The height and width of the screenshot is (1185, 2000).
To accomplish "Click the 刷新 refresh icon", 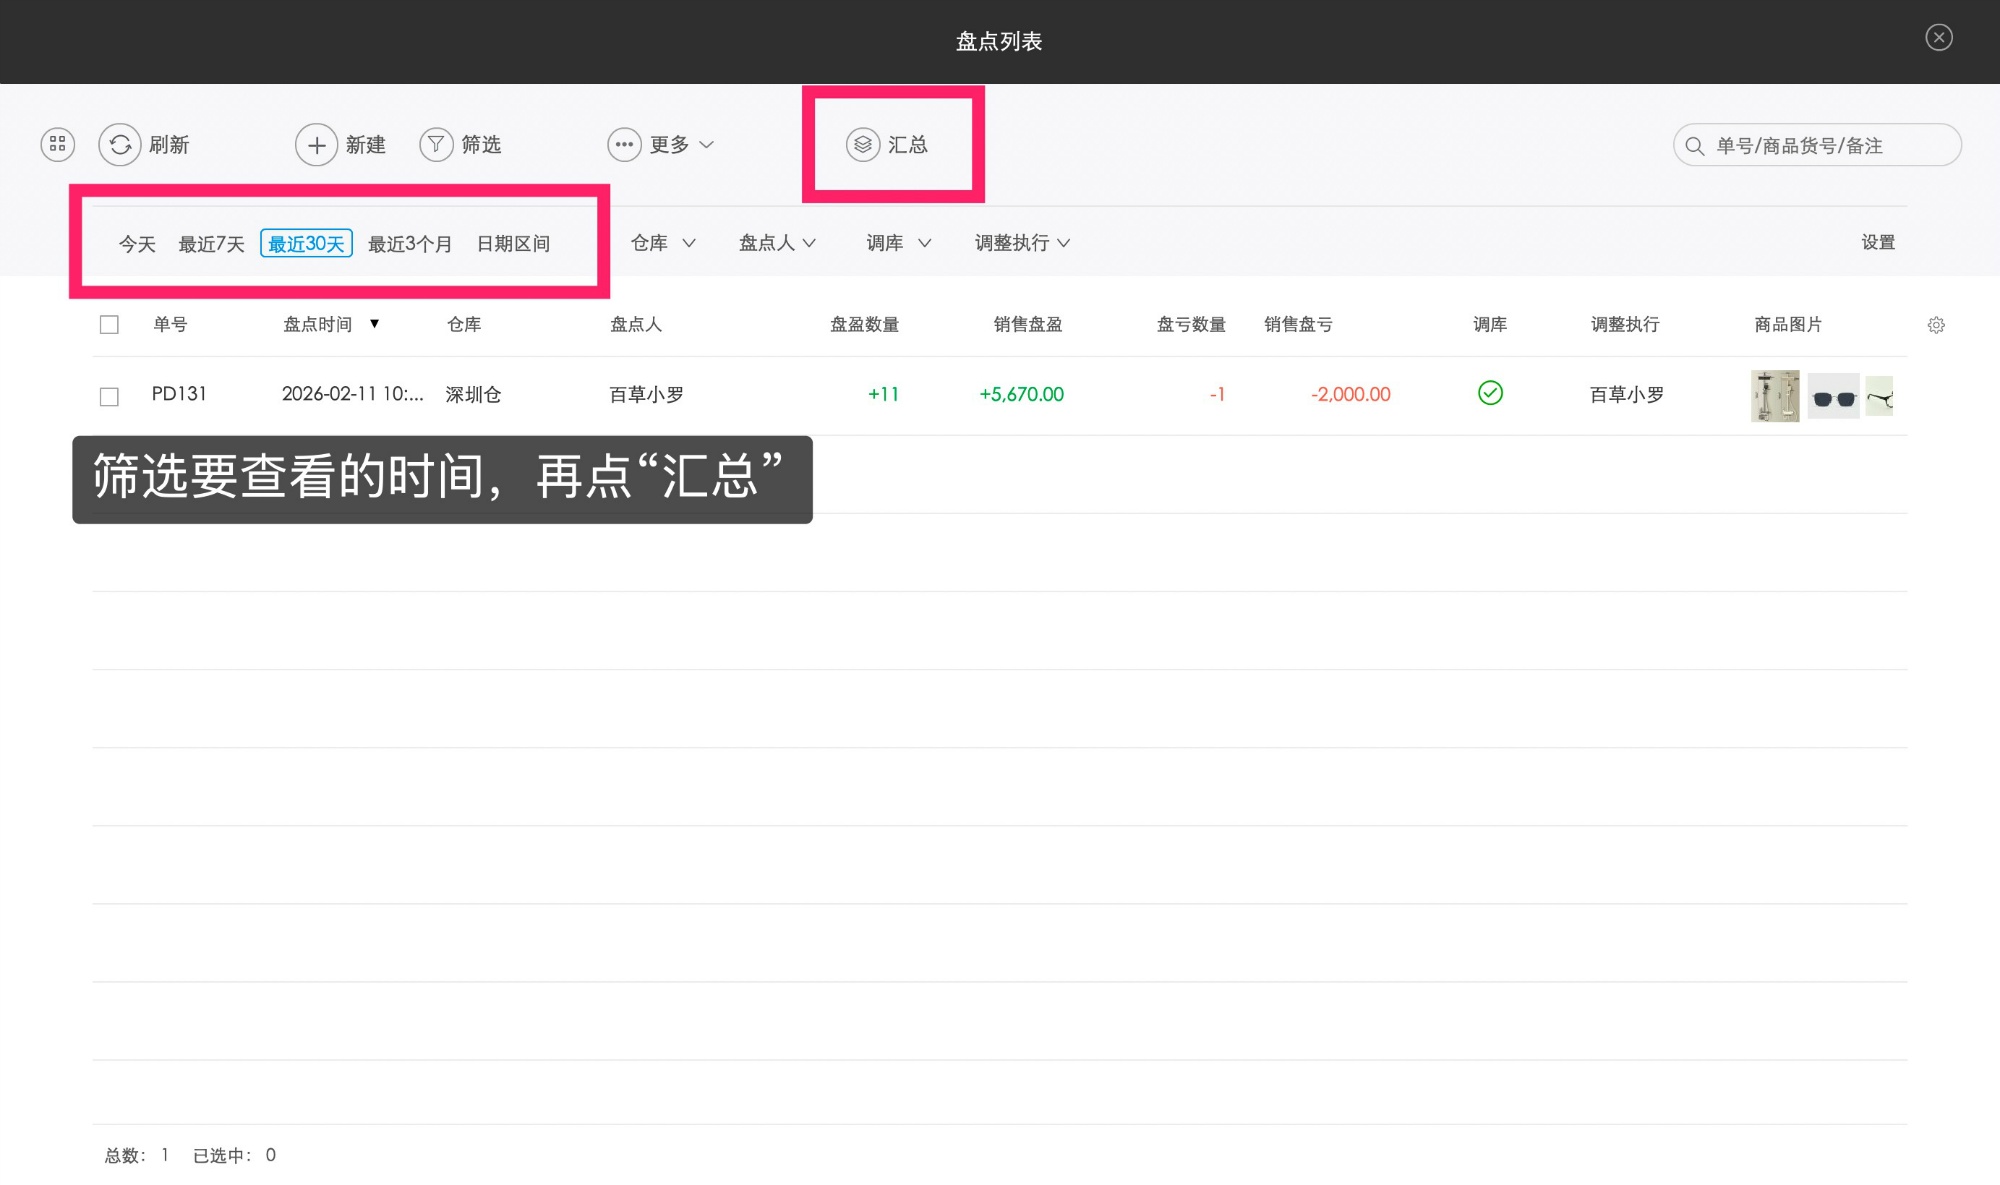I will (x=120, y=145).
